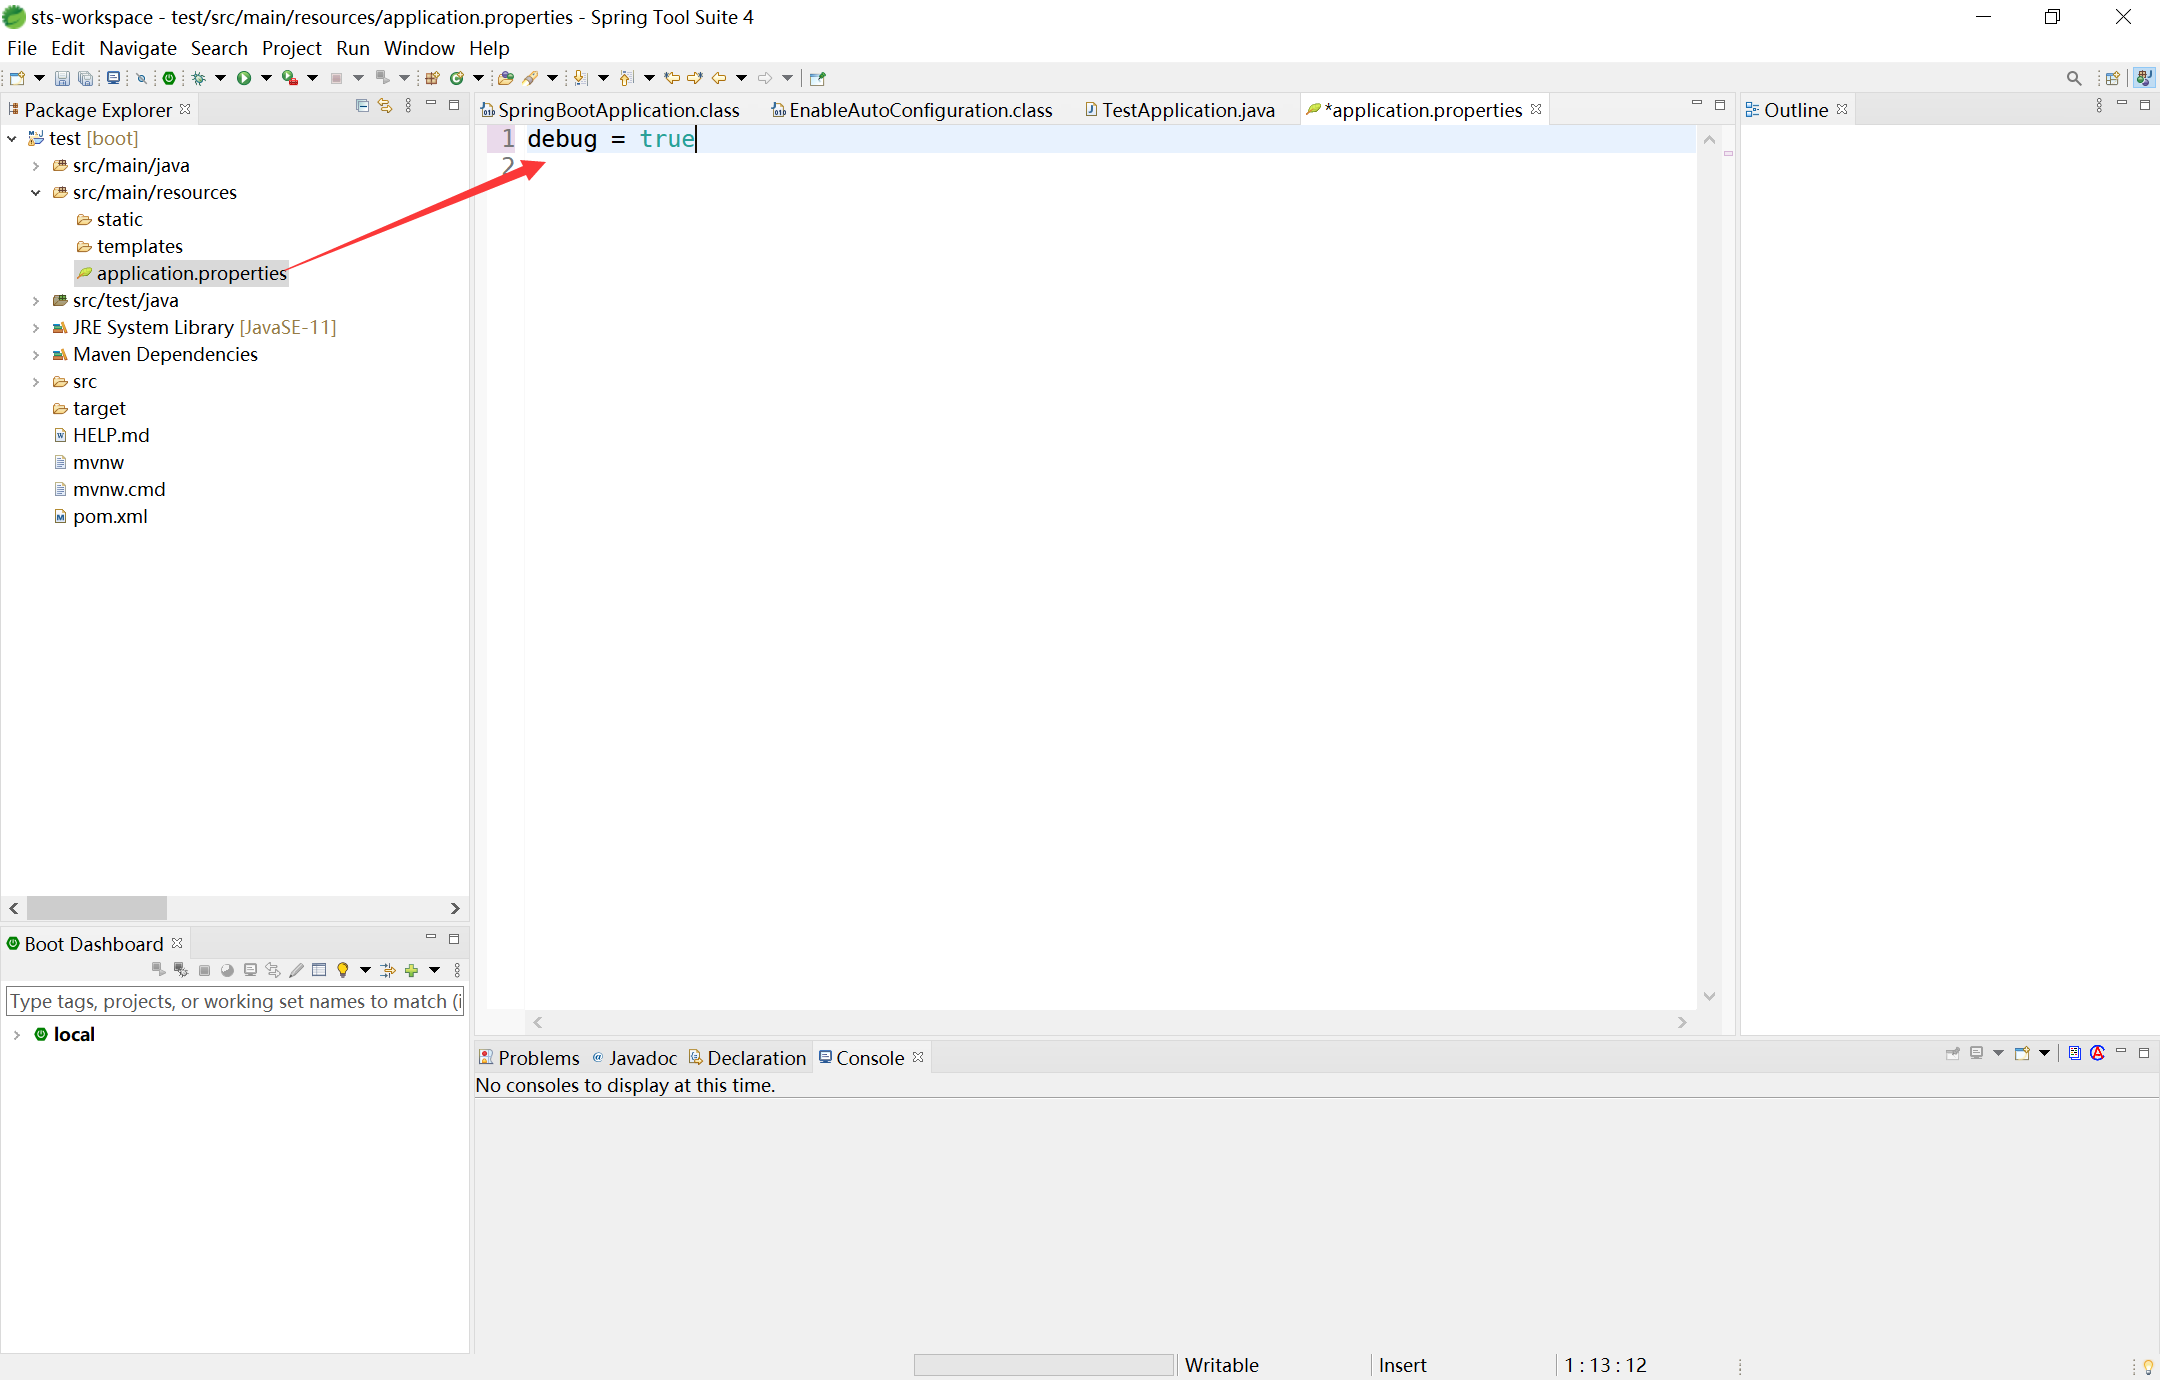Switch to the TestApplication.java tab
2160x1380 pixels.
tap(1187, 110)
